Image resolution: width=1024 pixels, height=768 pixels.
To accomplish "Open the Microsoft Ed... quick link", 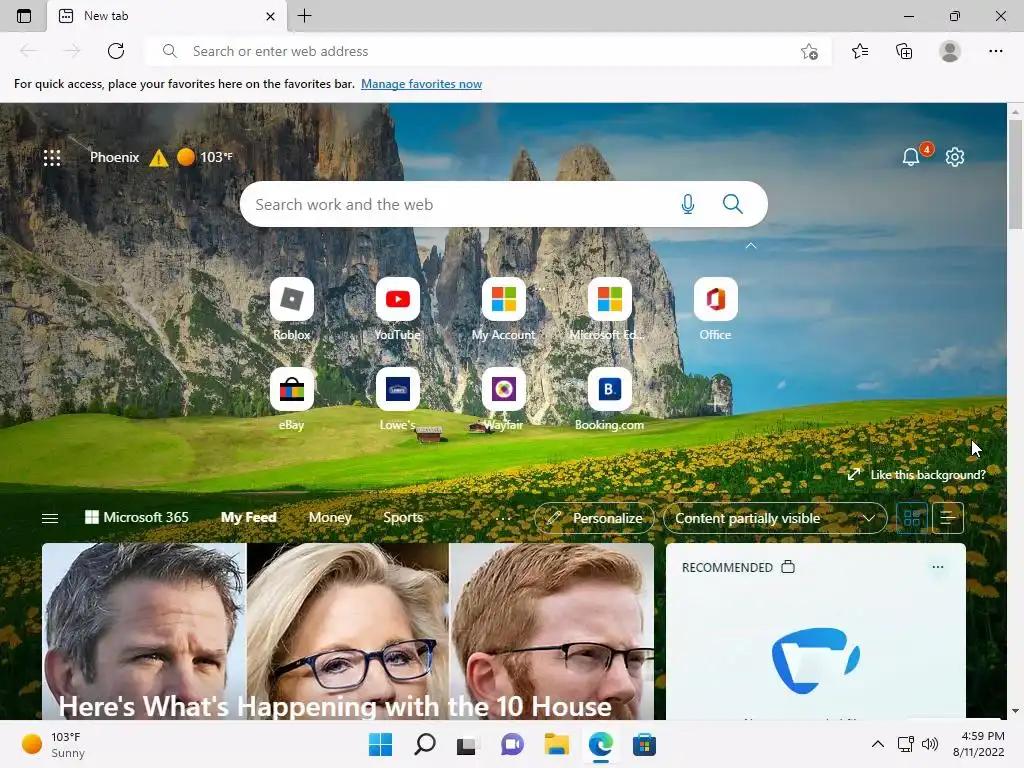I will 609,309.
